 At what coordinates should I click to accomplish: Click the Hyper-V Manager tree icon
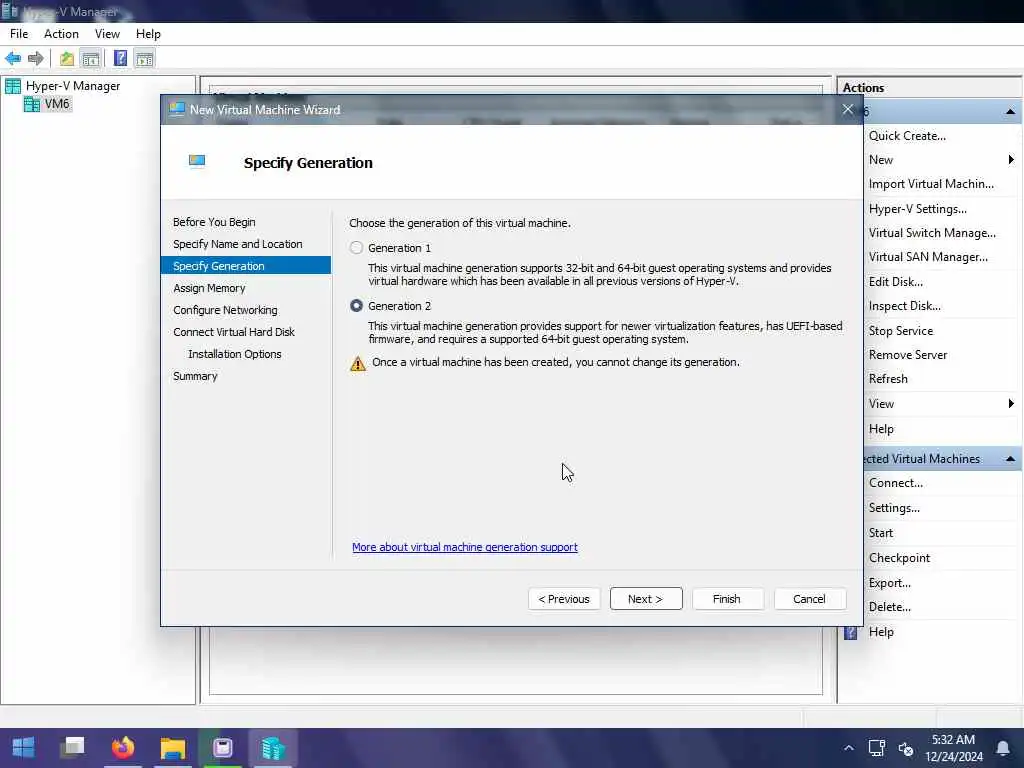[x=13, y=86]
